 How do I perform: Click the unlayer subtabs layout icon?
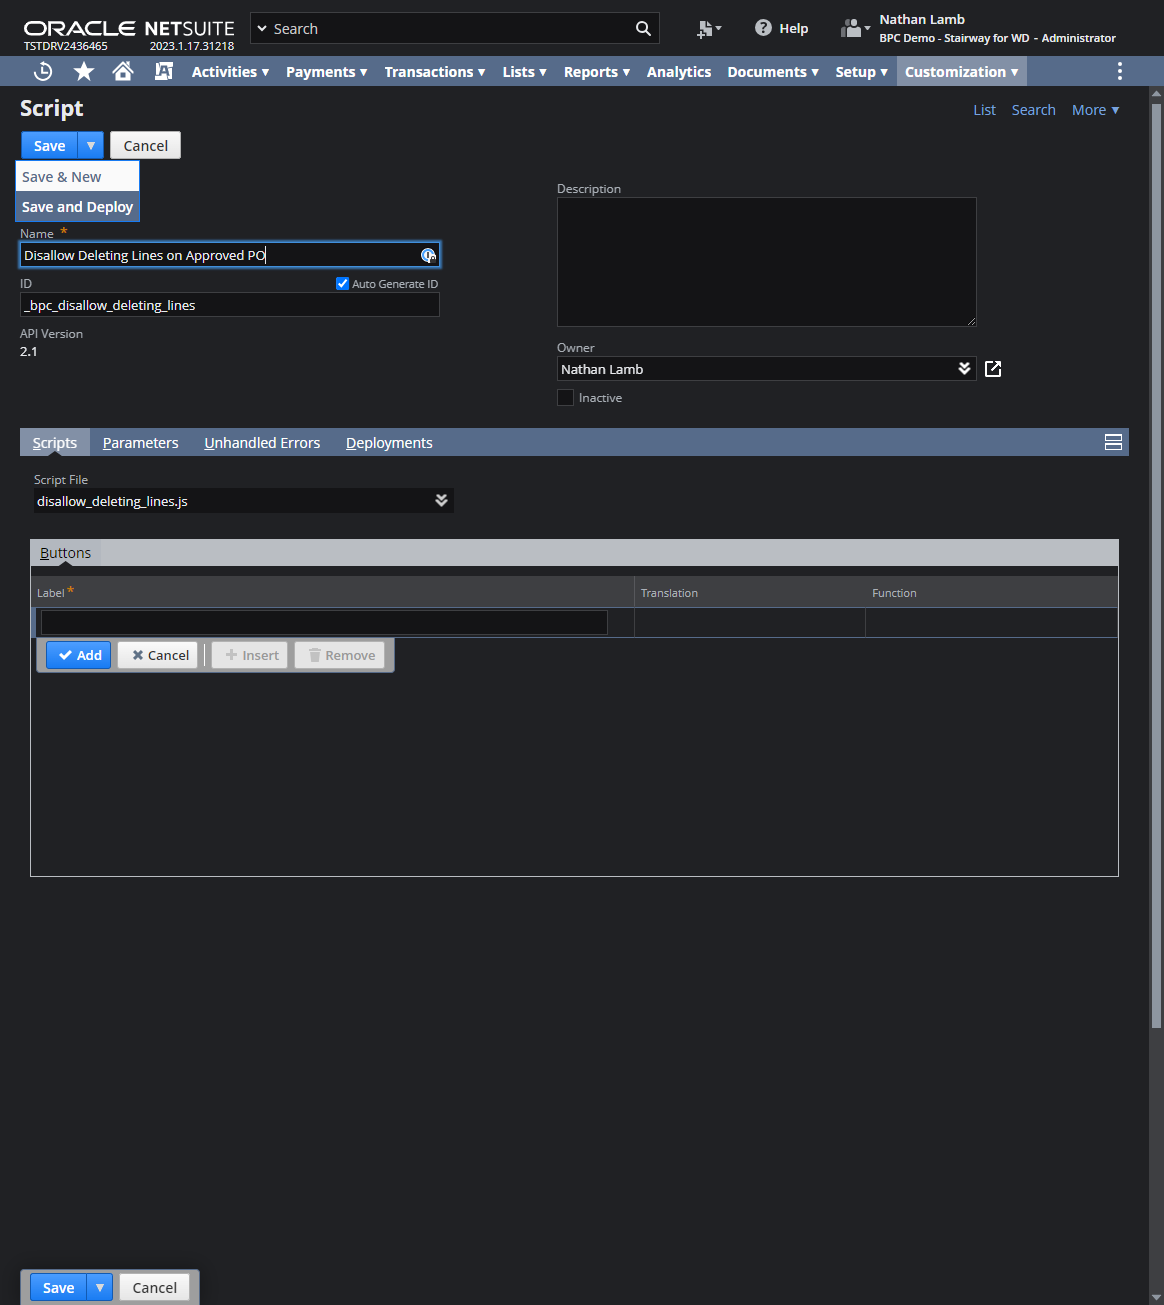coord(1113,442)
